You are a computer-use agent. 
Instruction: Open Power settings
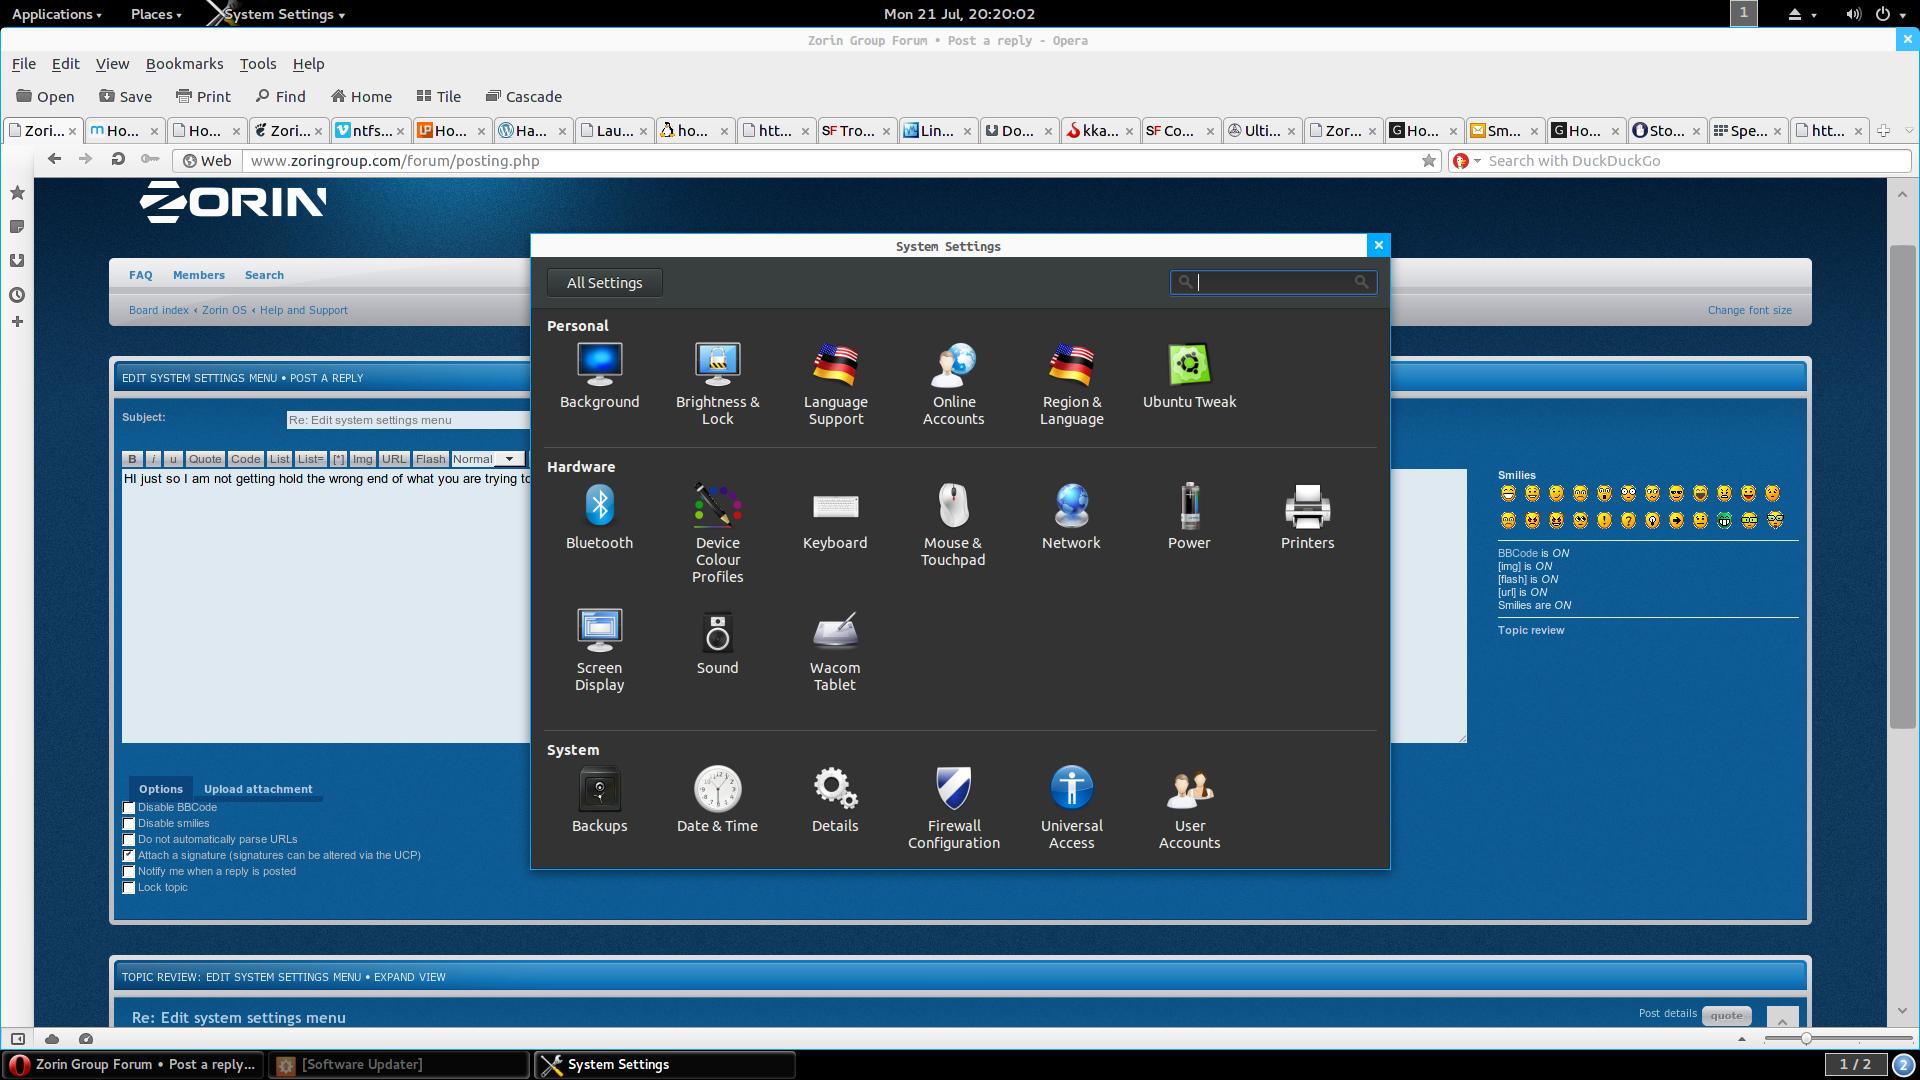1189,517
